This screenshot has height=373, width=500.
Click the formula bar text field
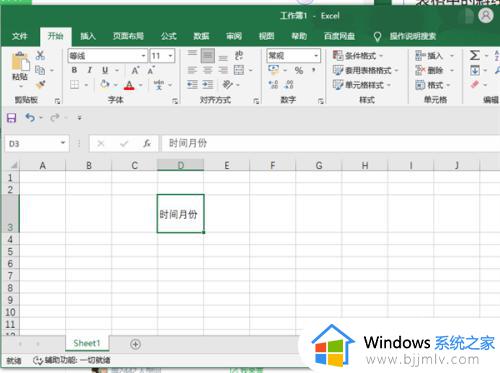click(x=330, y=144)
